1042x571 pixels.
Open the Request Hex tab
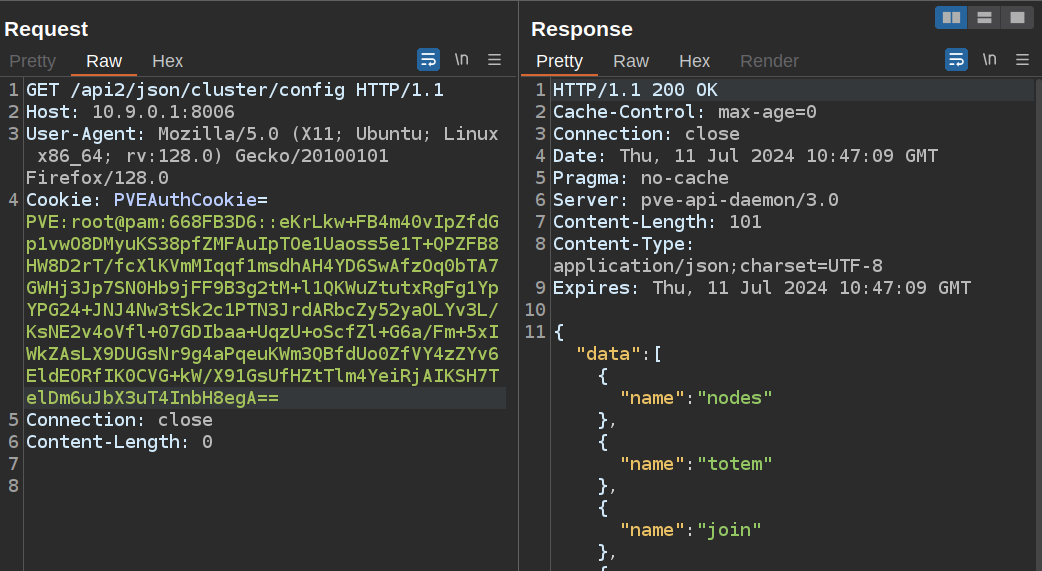tap(167, 61)
